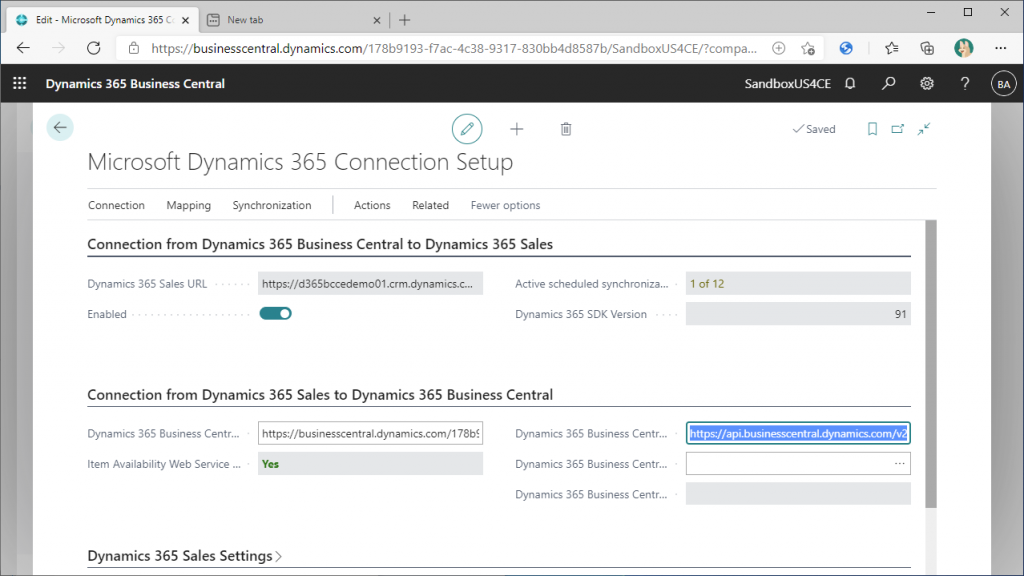Click the browser address bar

click(454, 48)
